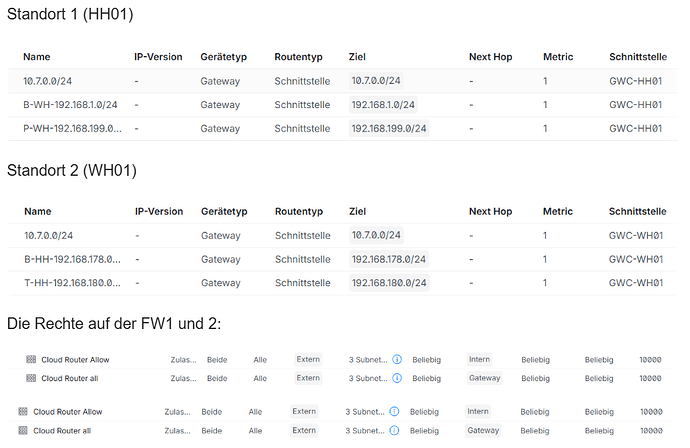Show subnet info icon in lower Cloud Router Allow row

394,411
